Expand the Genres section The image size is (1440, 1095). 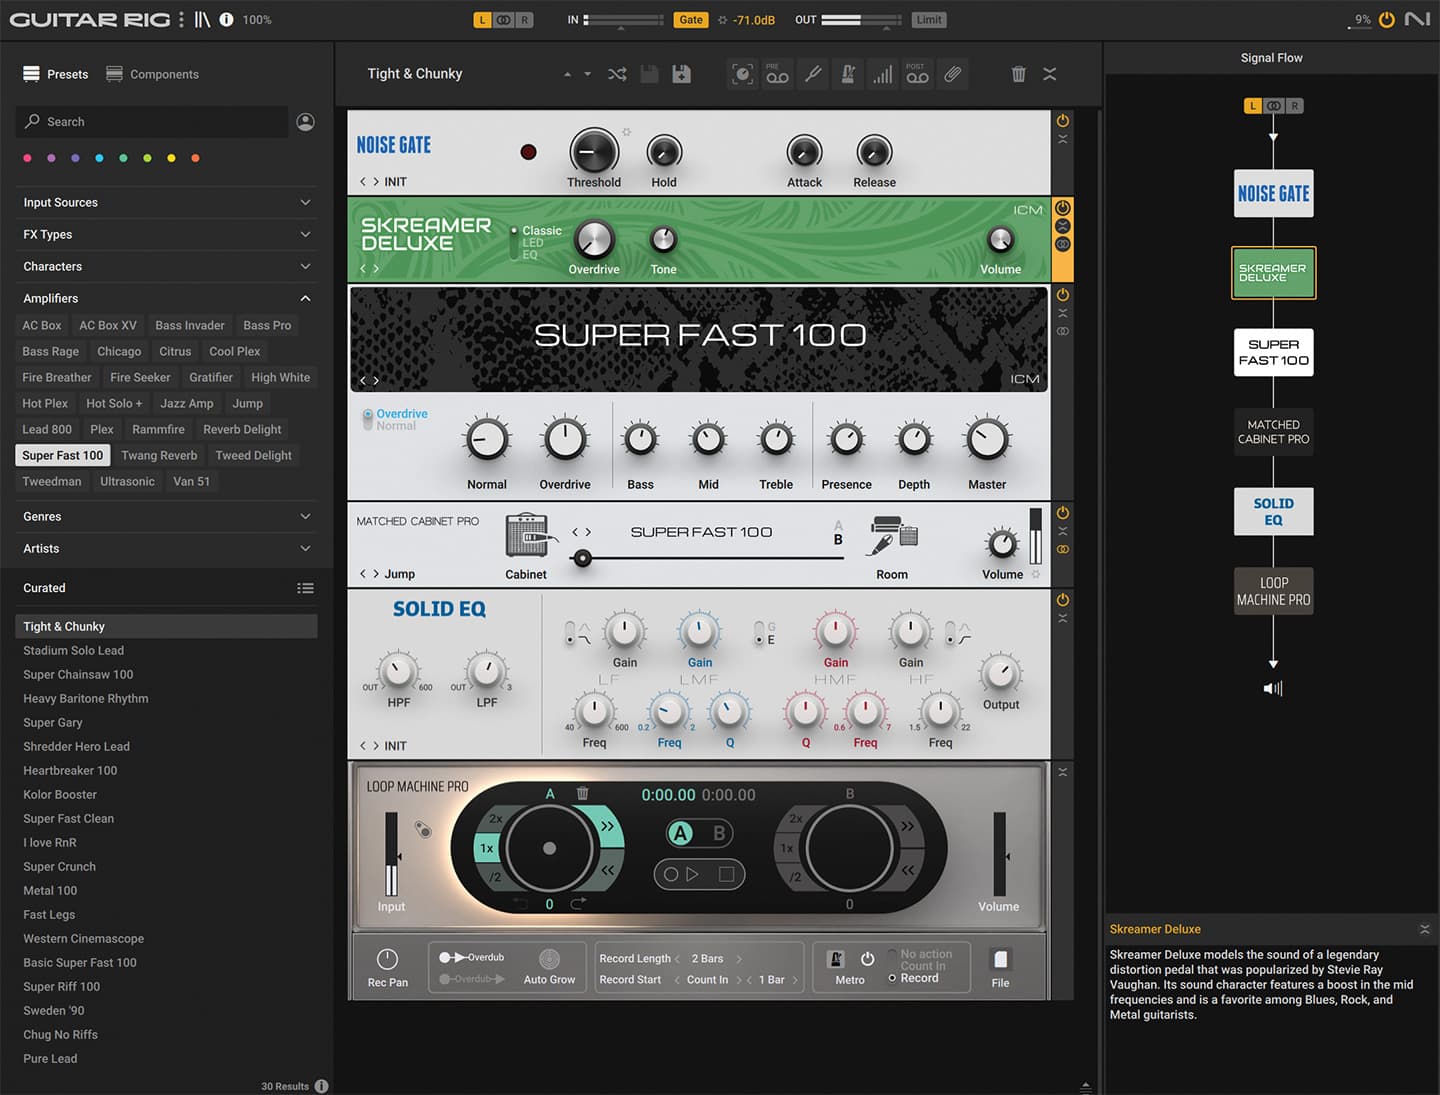167,516
